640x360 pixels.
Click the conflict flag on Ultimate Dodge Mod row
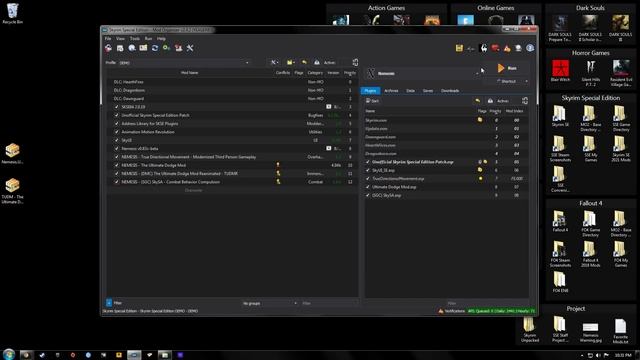click(x=278, y=165)
